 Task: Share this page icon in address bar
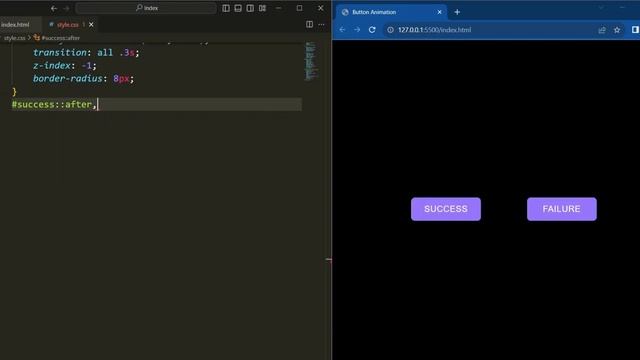(x=602, y=30)
